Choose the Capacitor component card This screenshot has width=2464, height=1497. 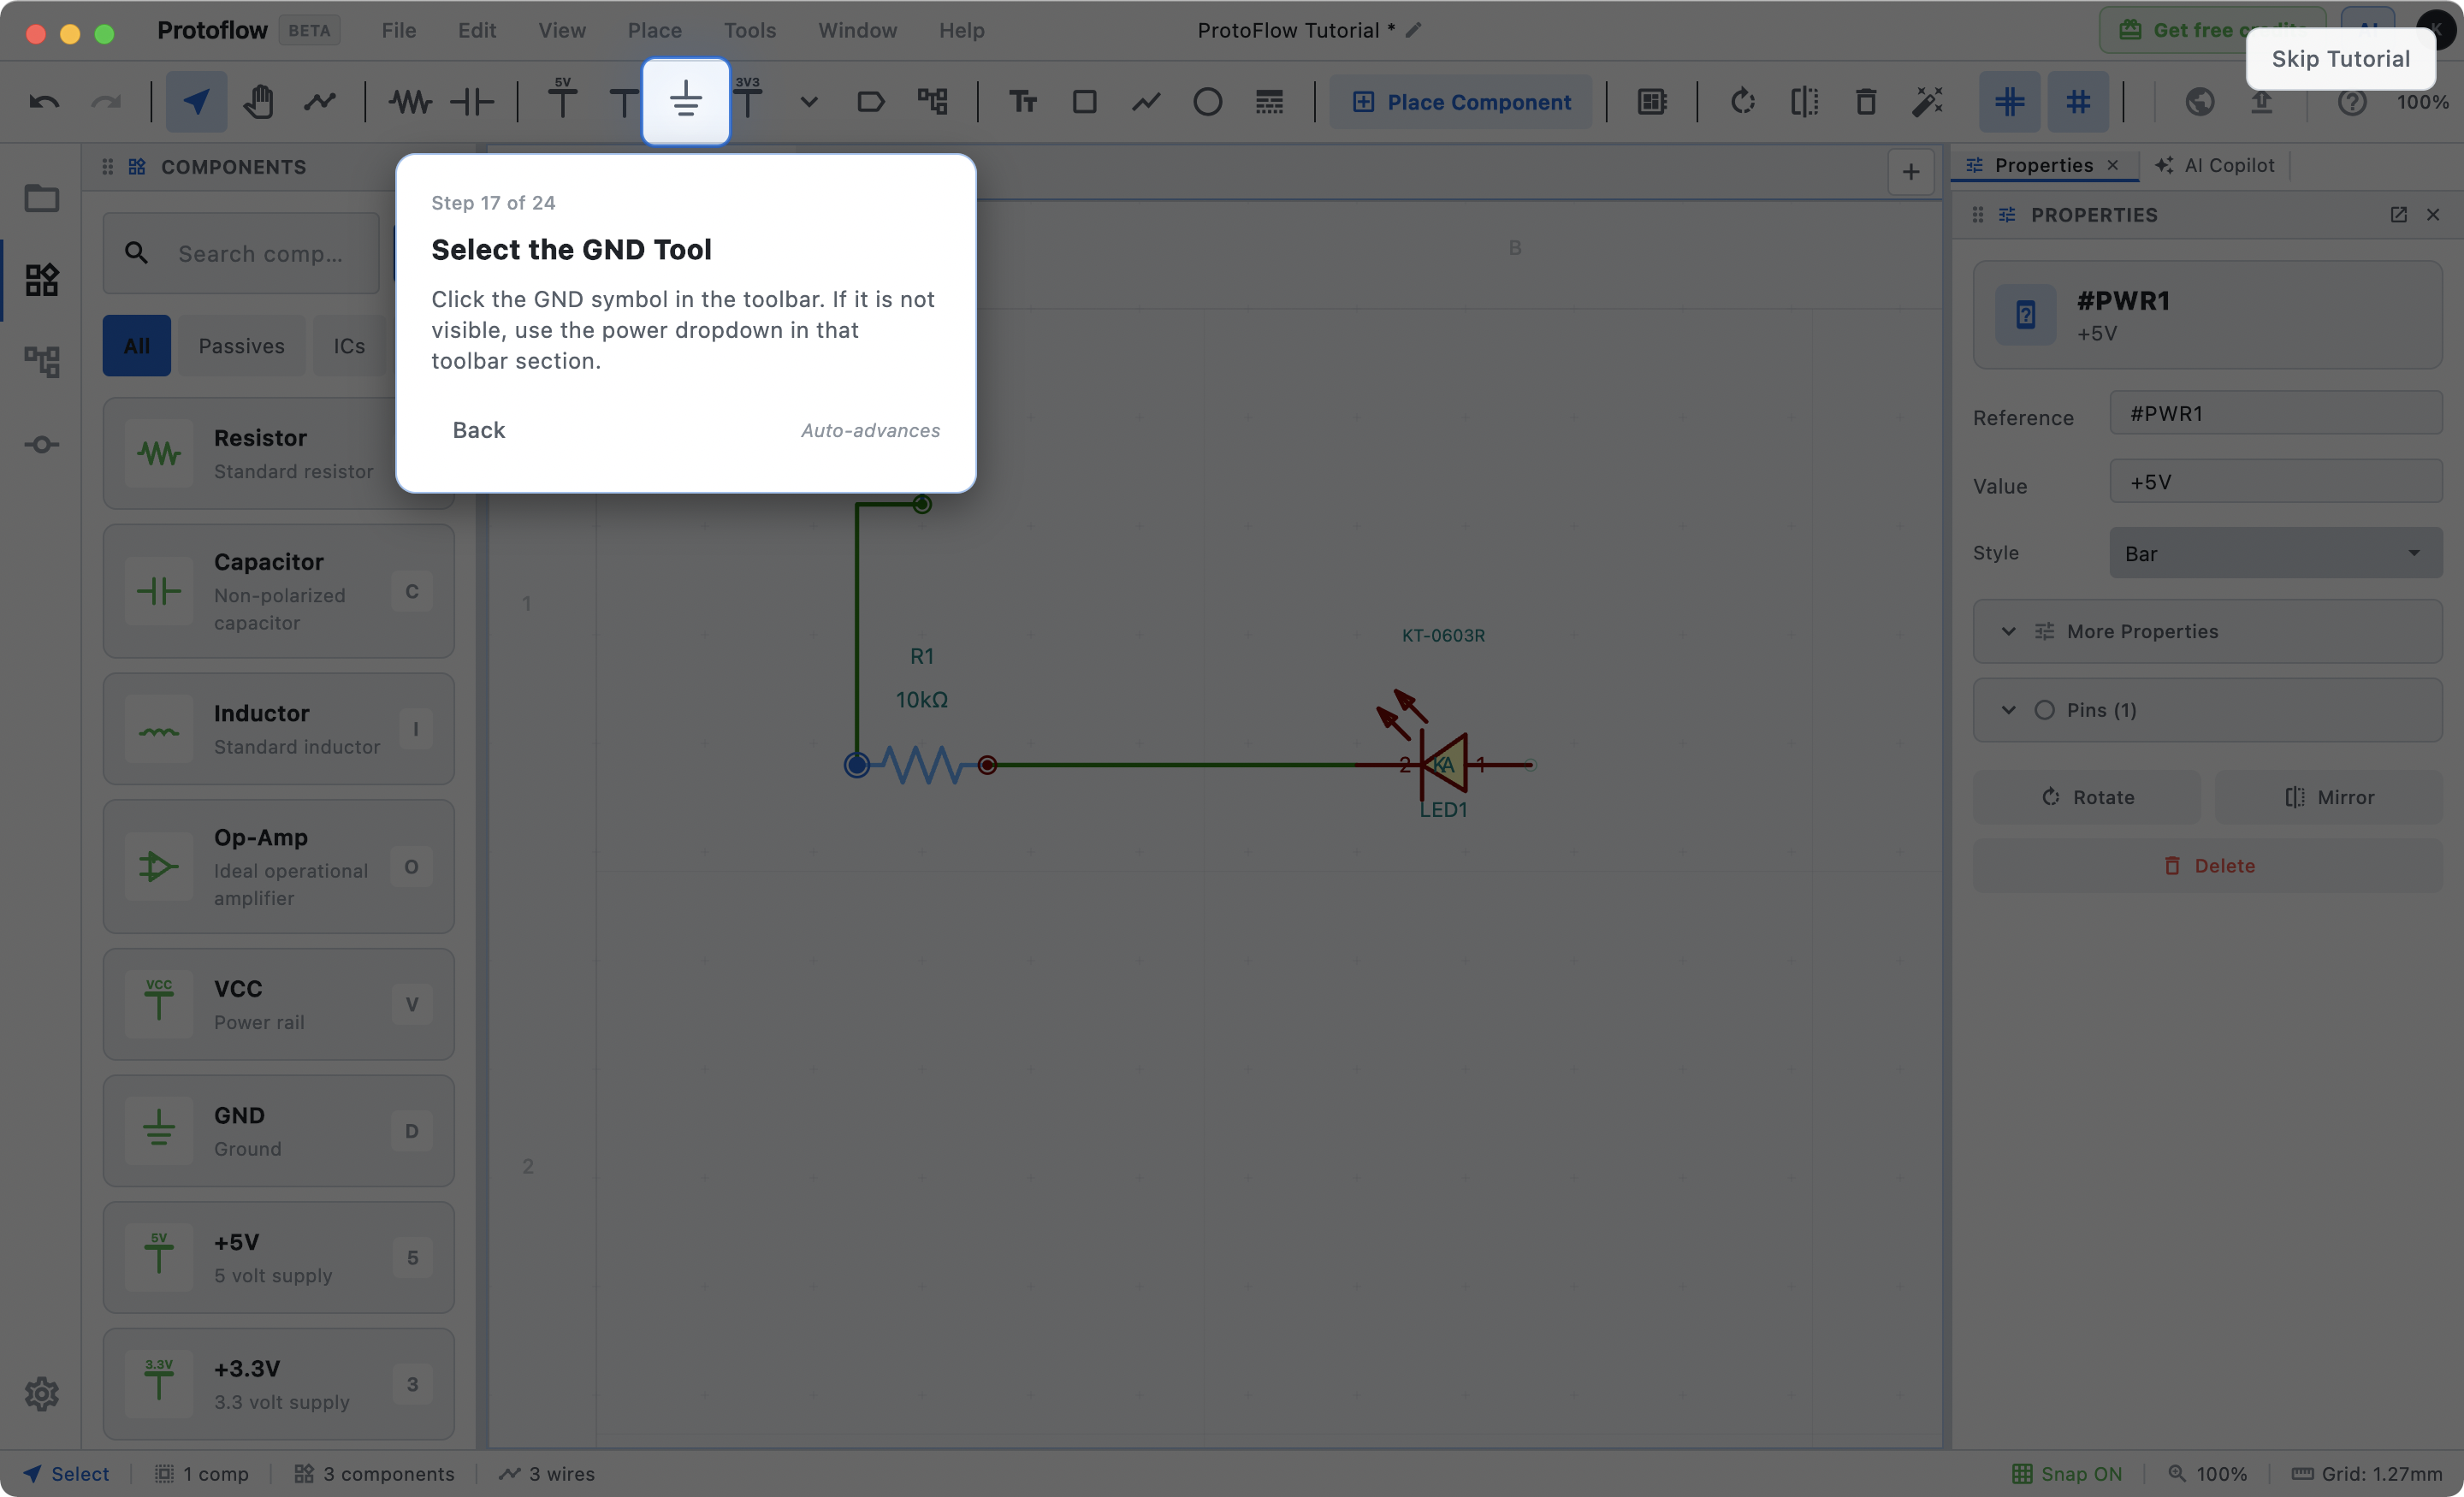coord(278,592)
